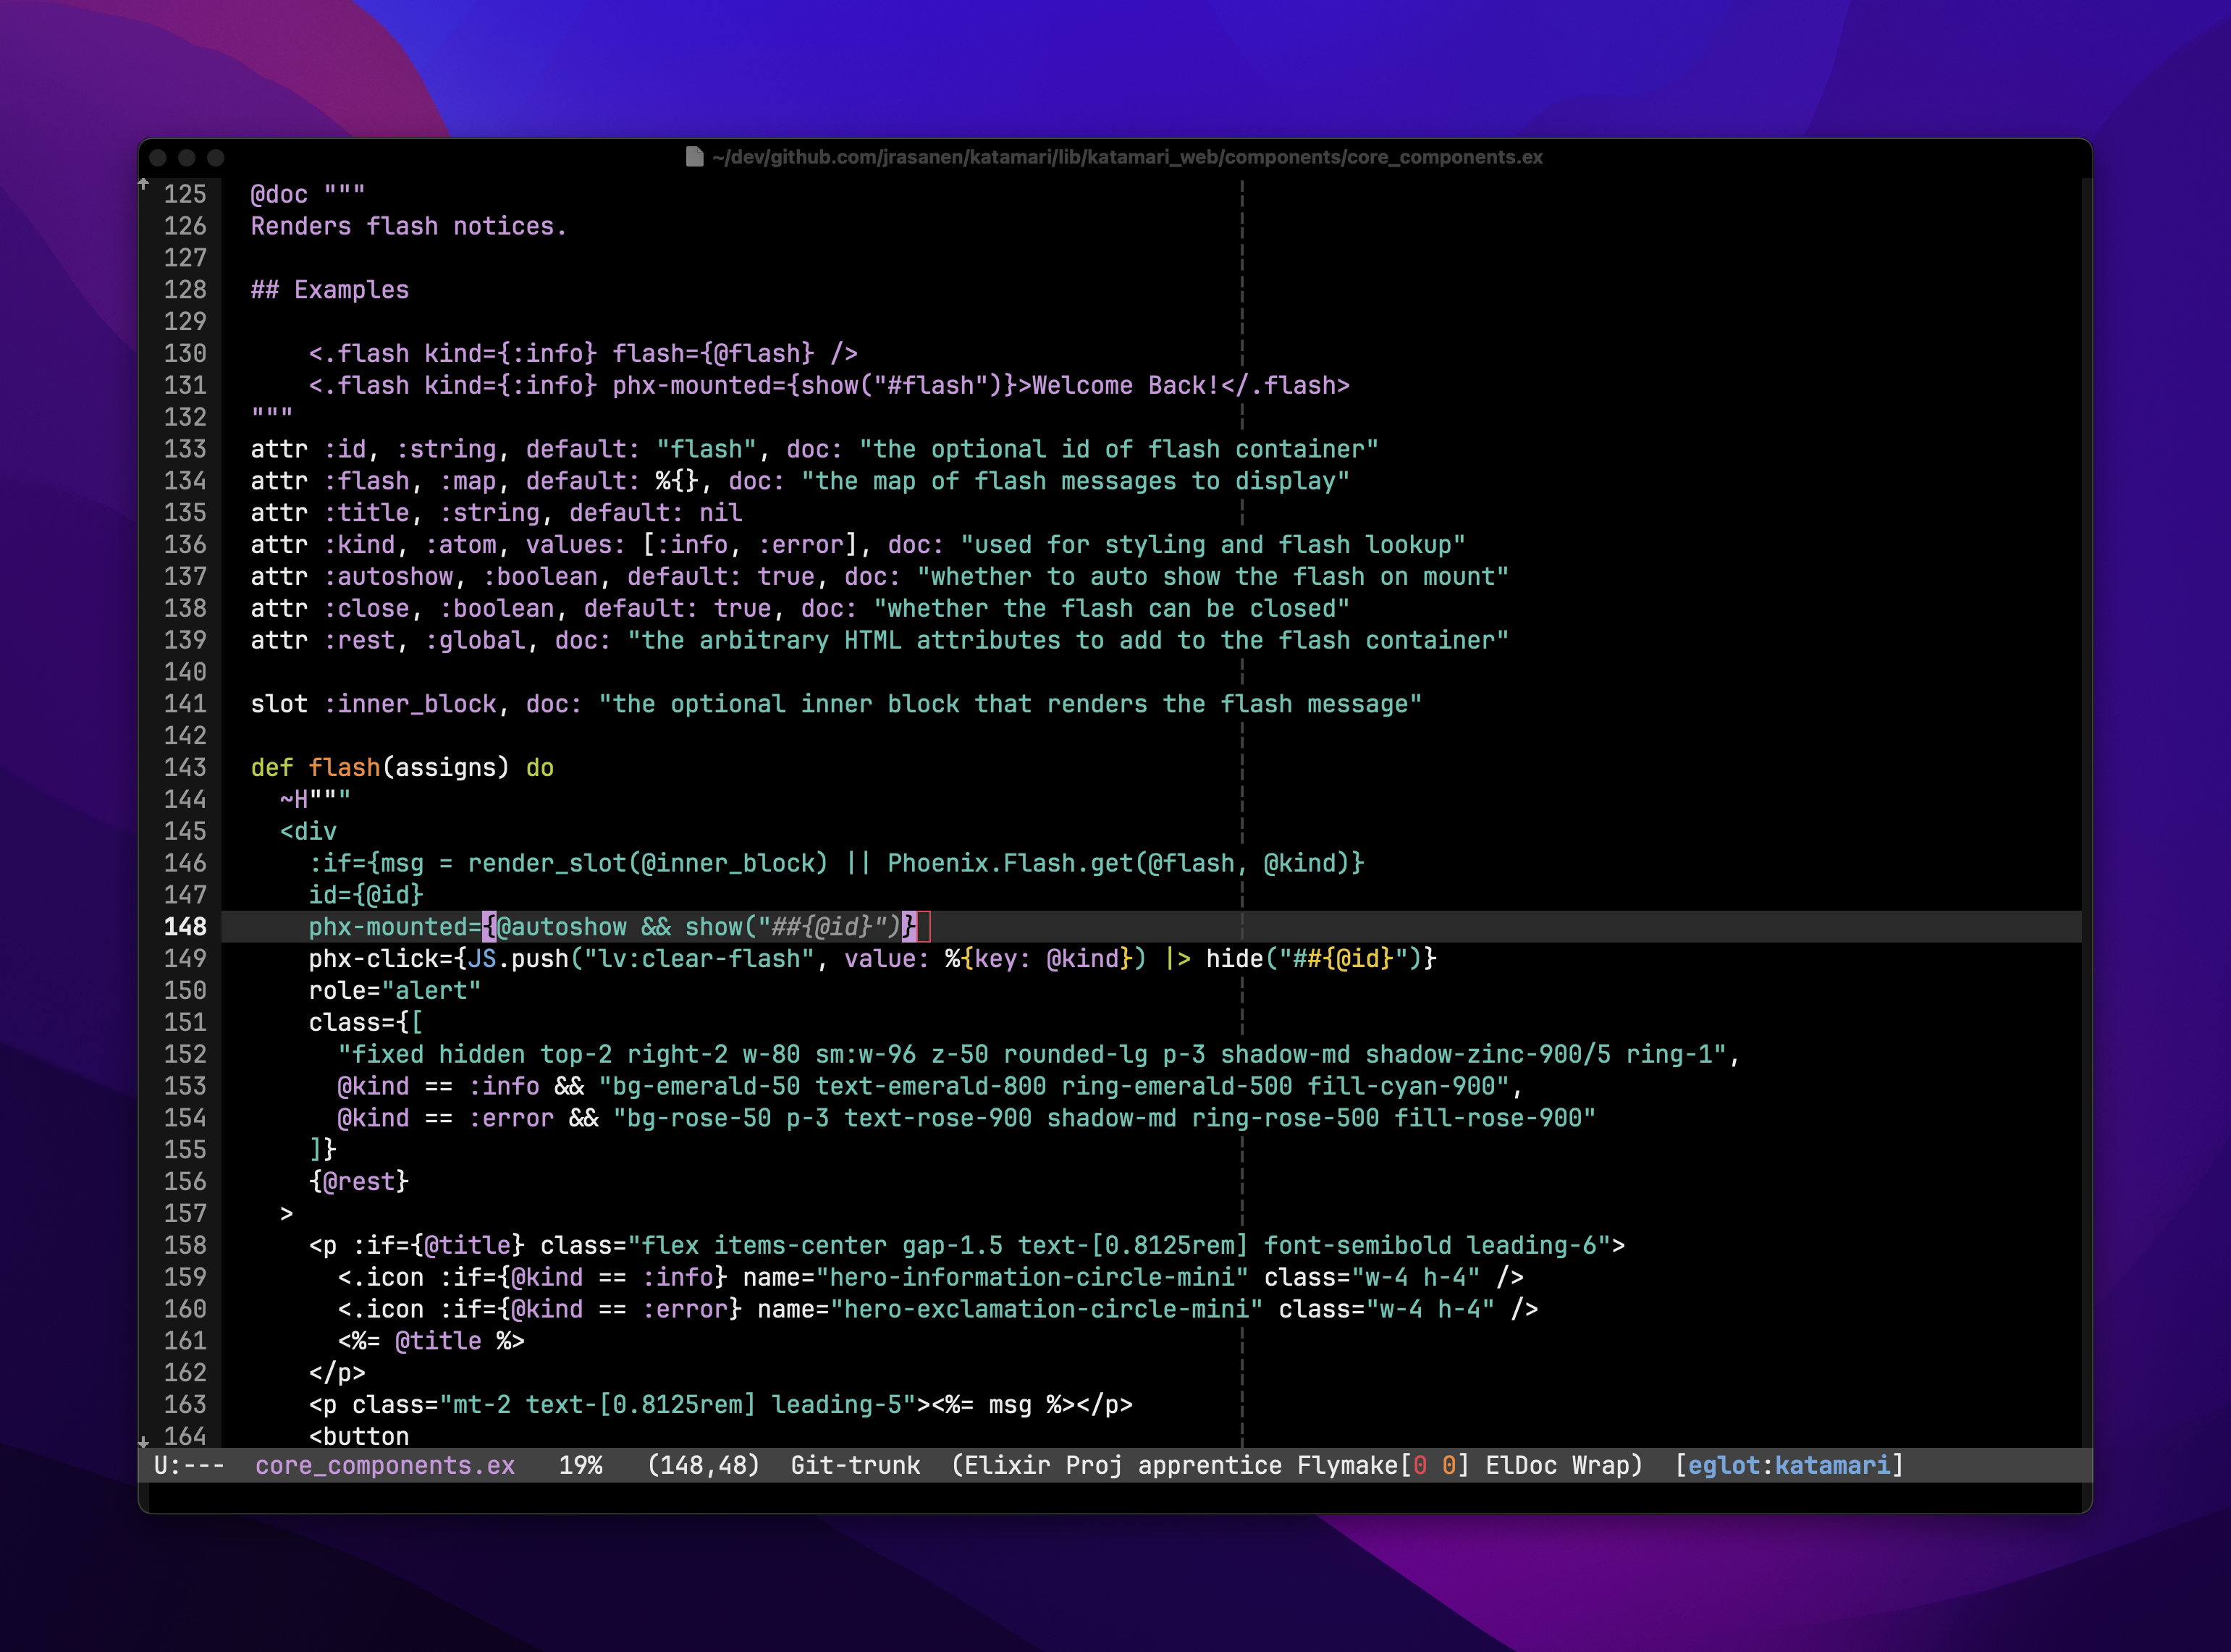Open the eglot server menu
2231x1652 pixels.
tap(1724, 1465)
